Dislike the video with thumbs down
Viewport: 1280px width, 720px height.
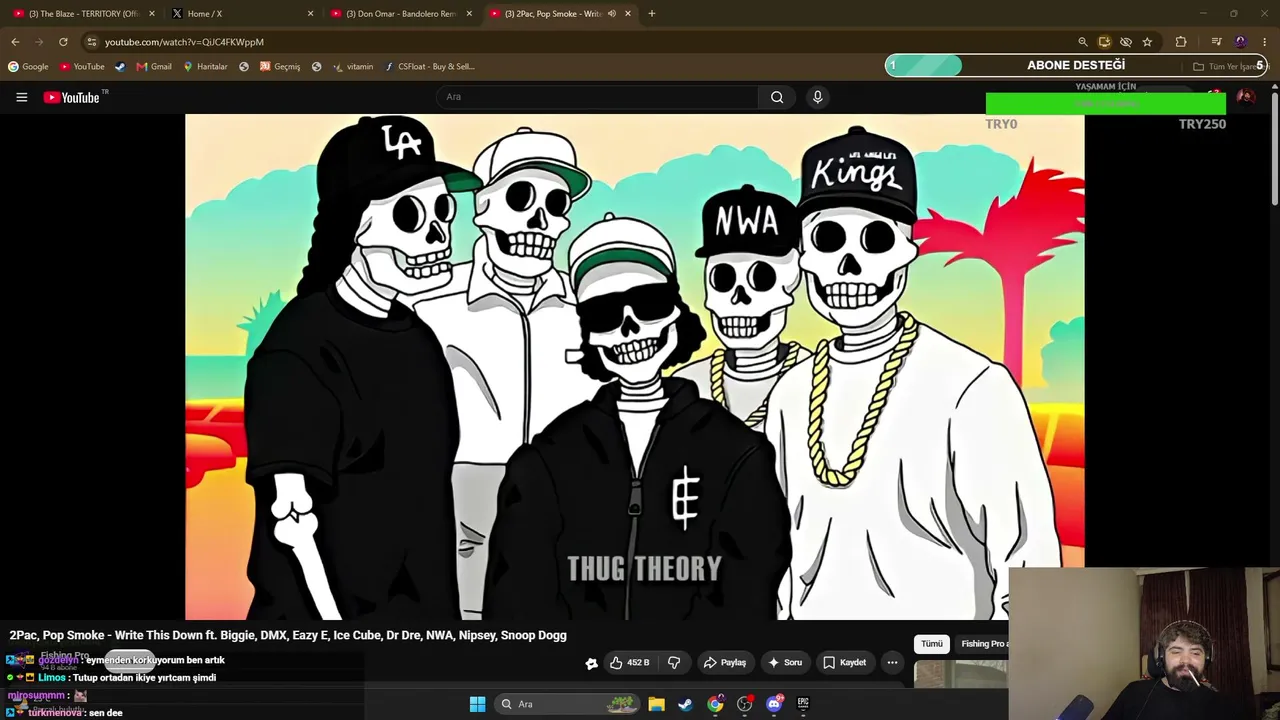[674, 662]
